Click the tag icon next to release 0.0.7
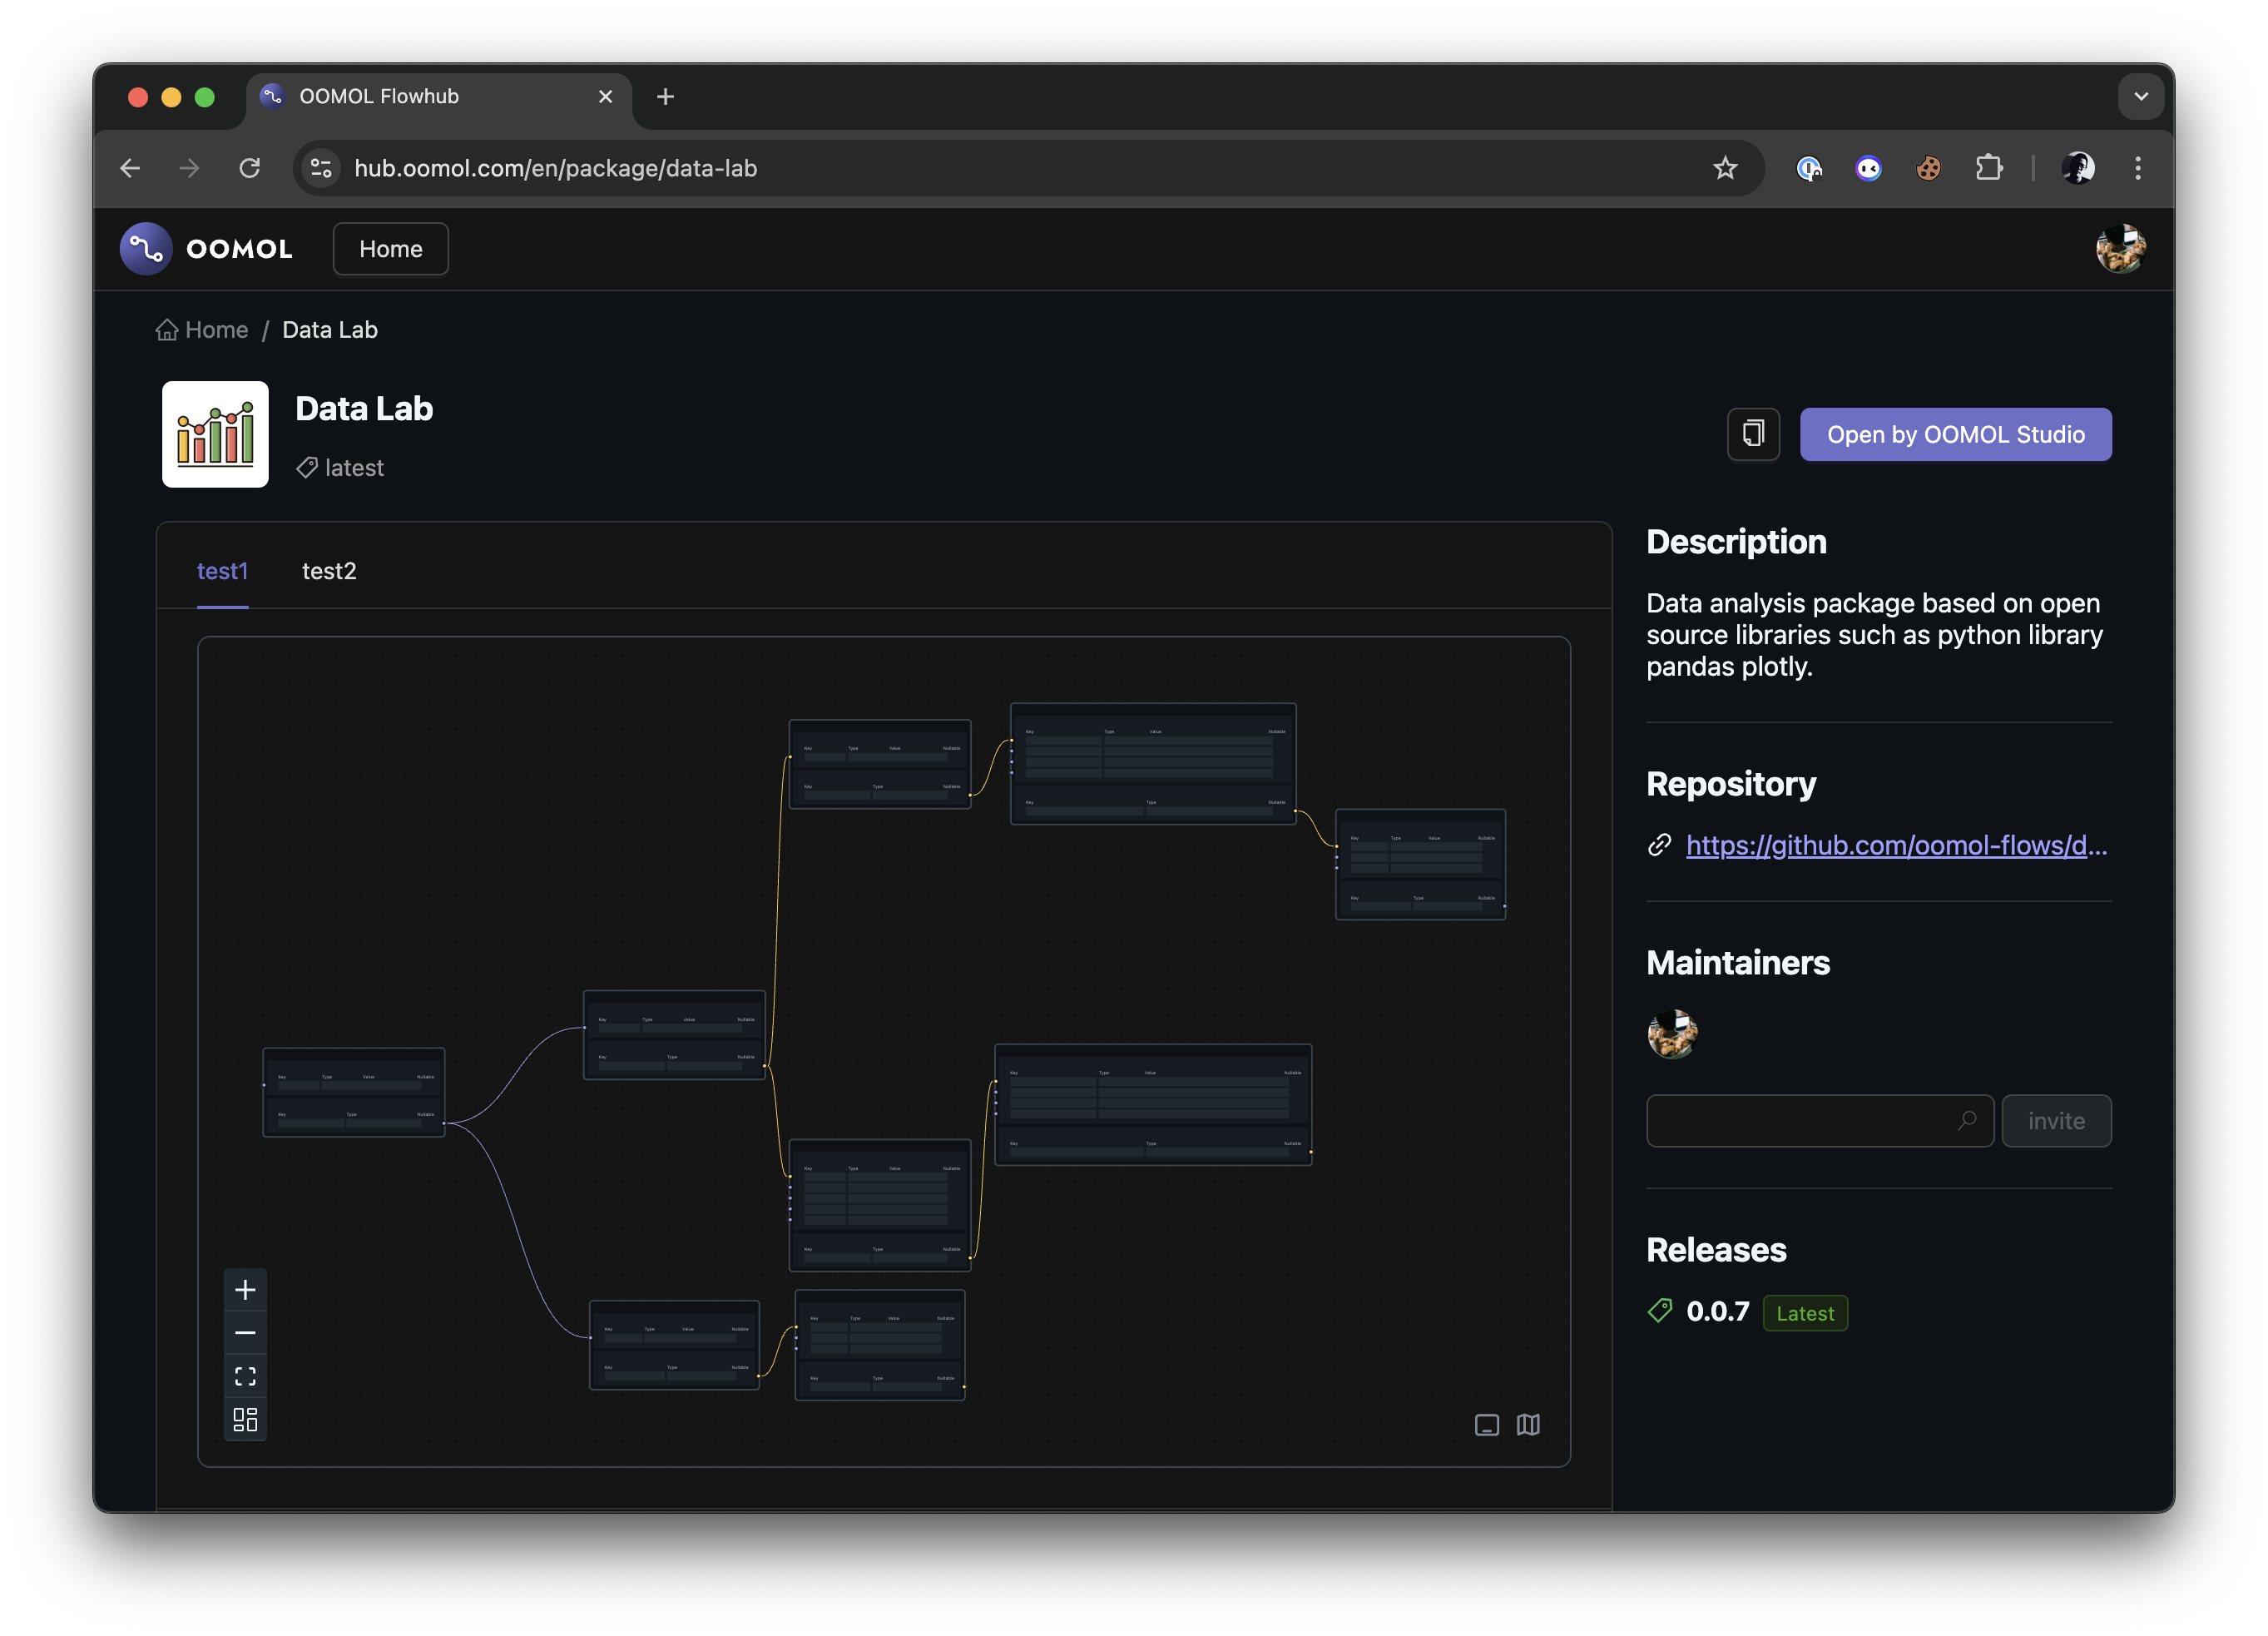This screenshot has width=2268, height=1636. coord(1659,1310)
